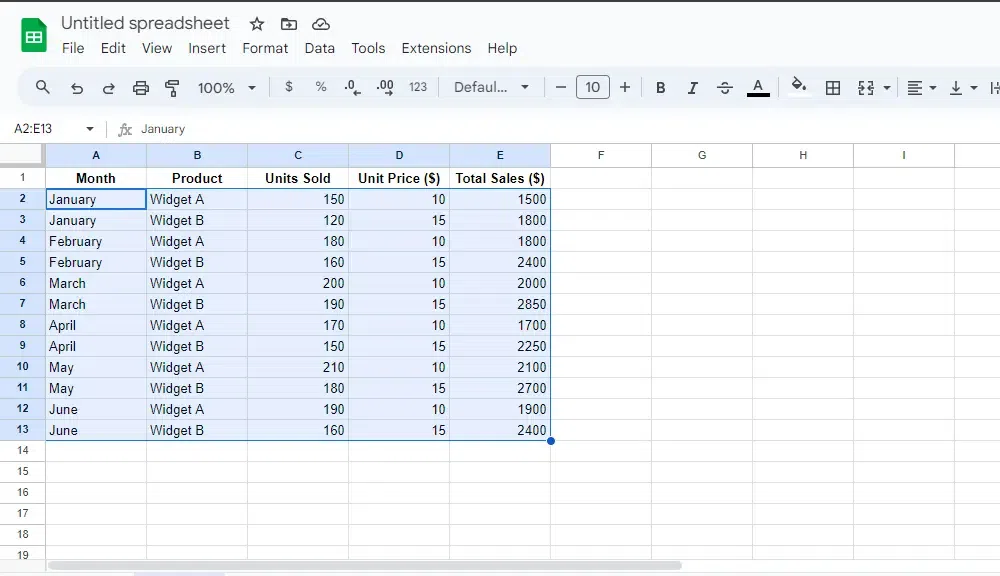Open the Insert menu
Image resolution: width=1000 pixels, height=576 pixels.
click(207, 48)
